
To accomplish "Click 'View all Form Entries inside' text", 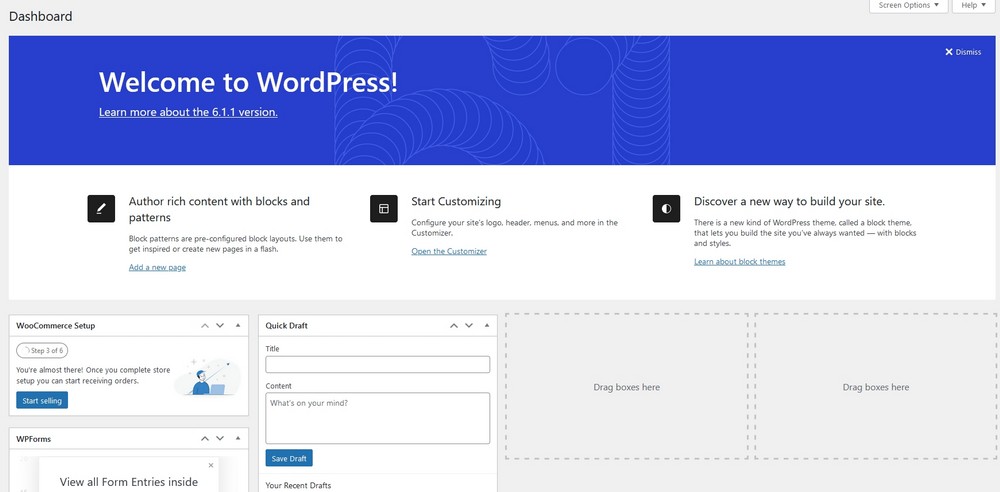I will [x=129, y=482].
